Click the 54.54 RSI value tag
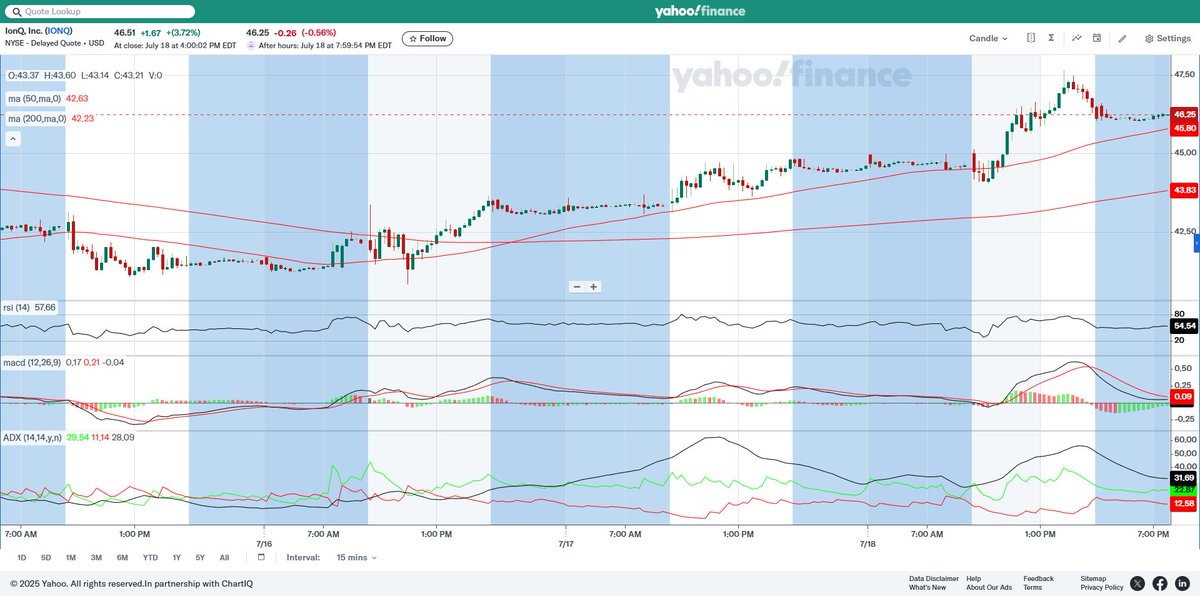 1185,326
